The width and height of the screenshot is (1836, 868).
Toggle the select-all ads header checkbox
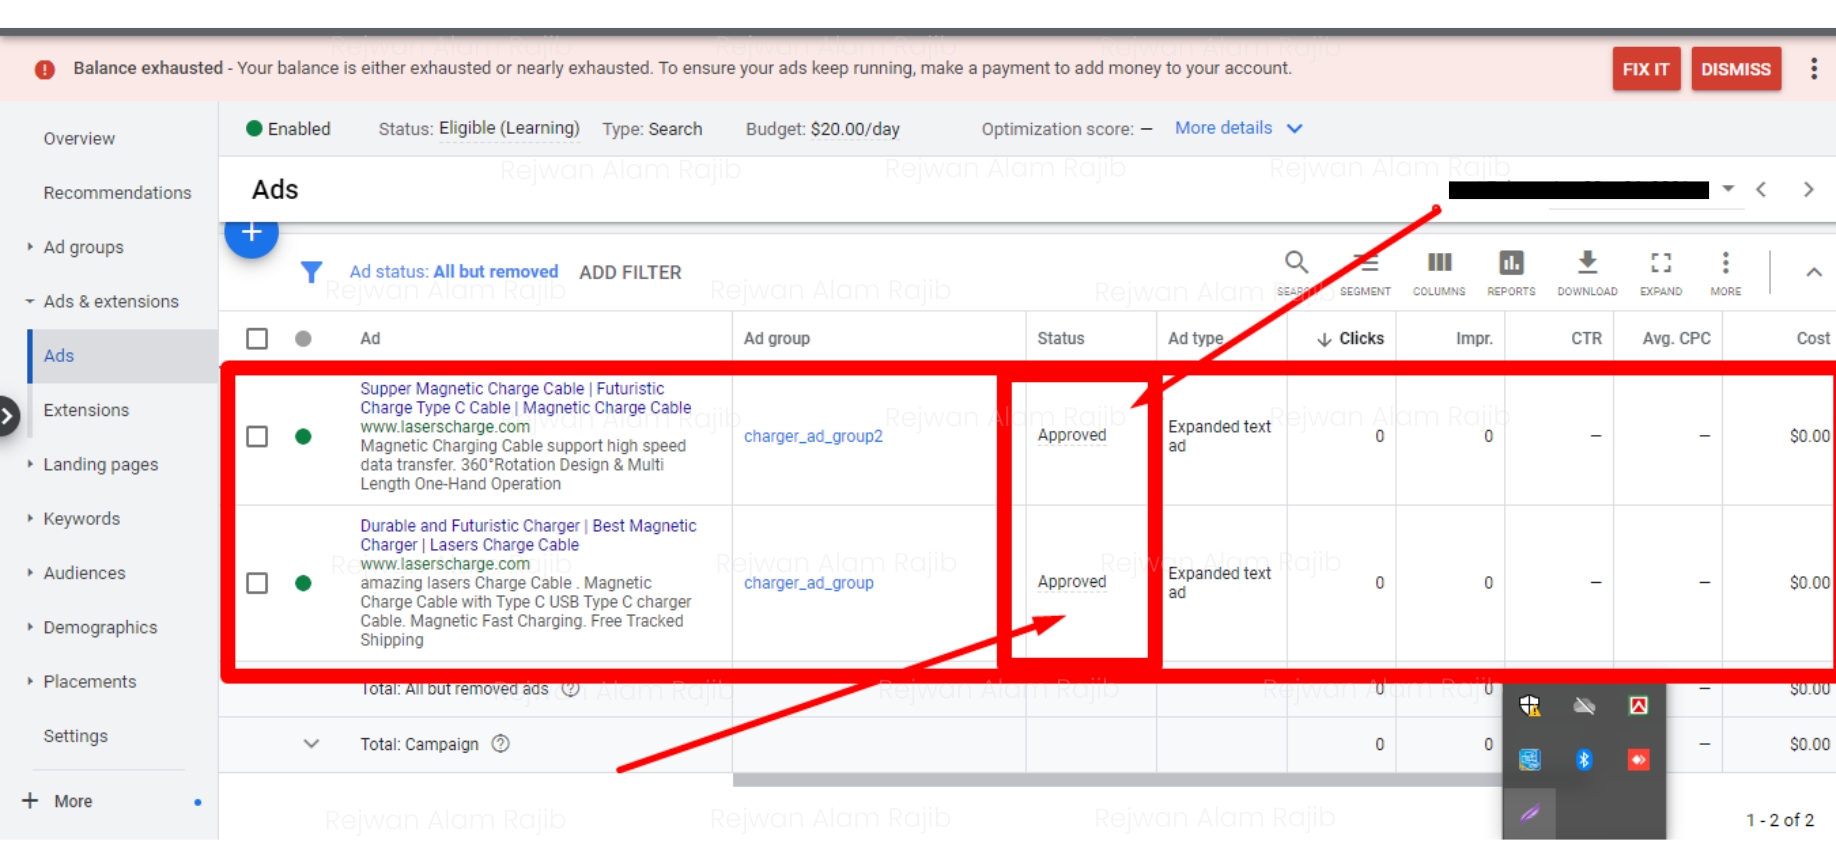(257, 339)
